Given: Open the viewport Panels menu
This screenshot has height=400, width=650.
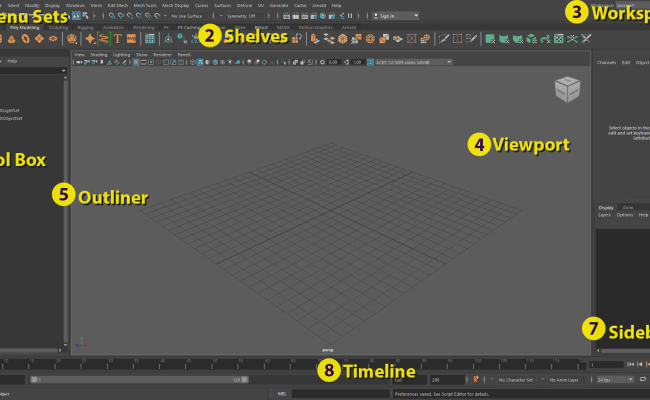Looking at the screenshot, I should tap(184, 55).
